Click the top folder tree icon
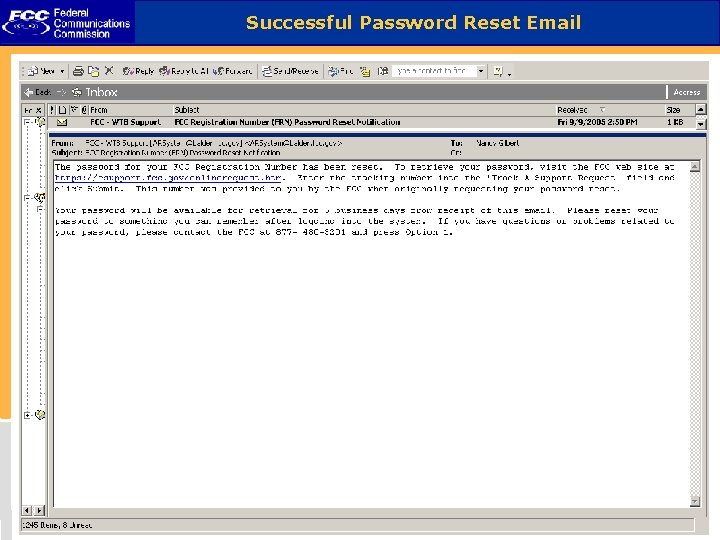 40,121
